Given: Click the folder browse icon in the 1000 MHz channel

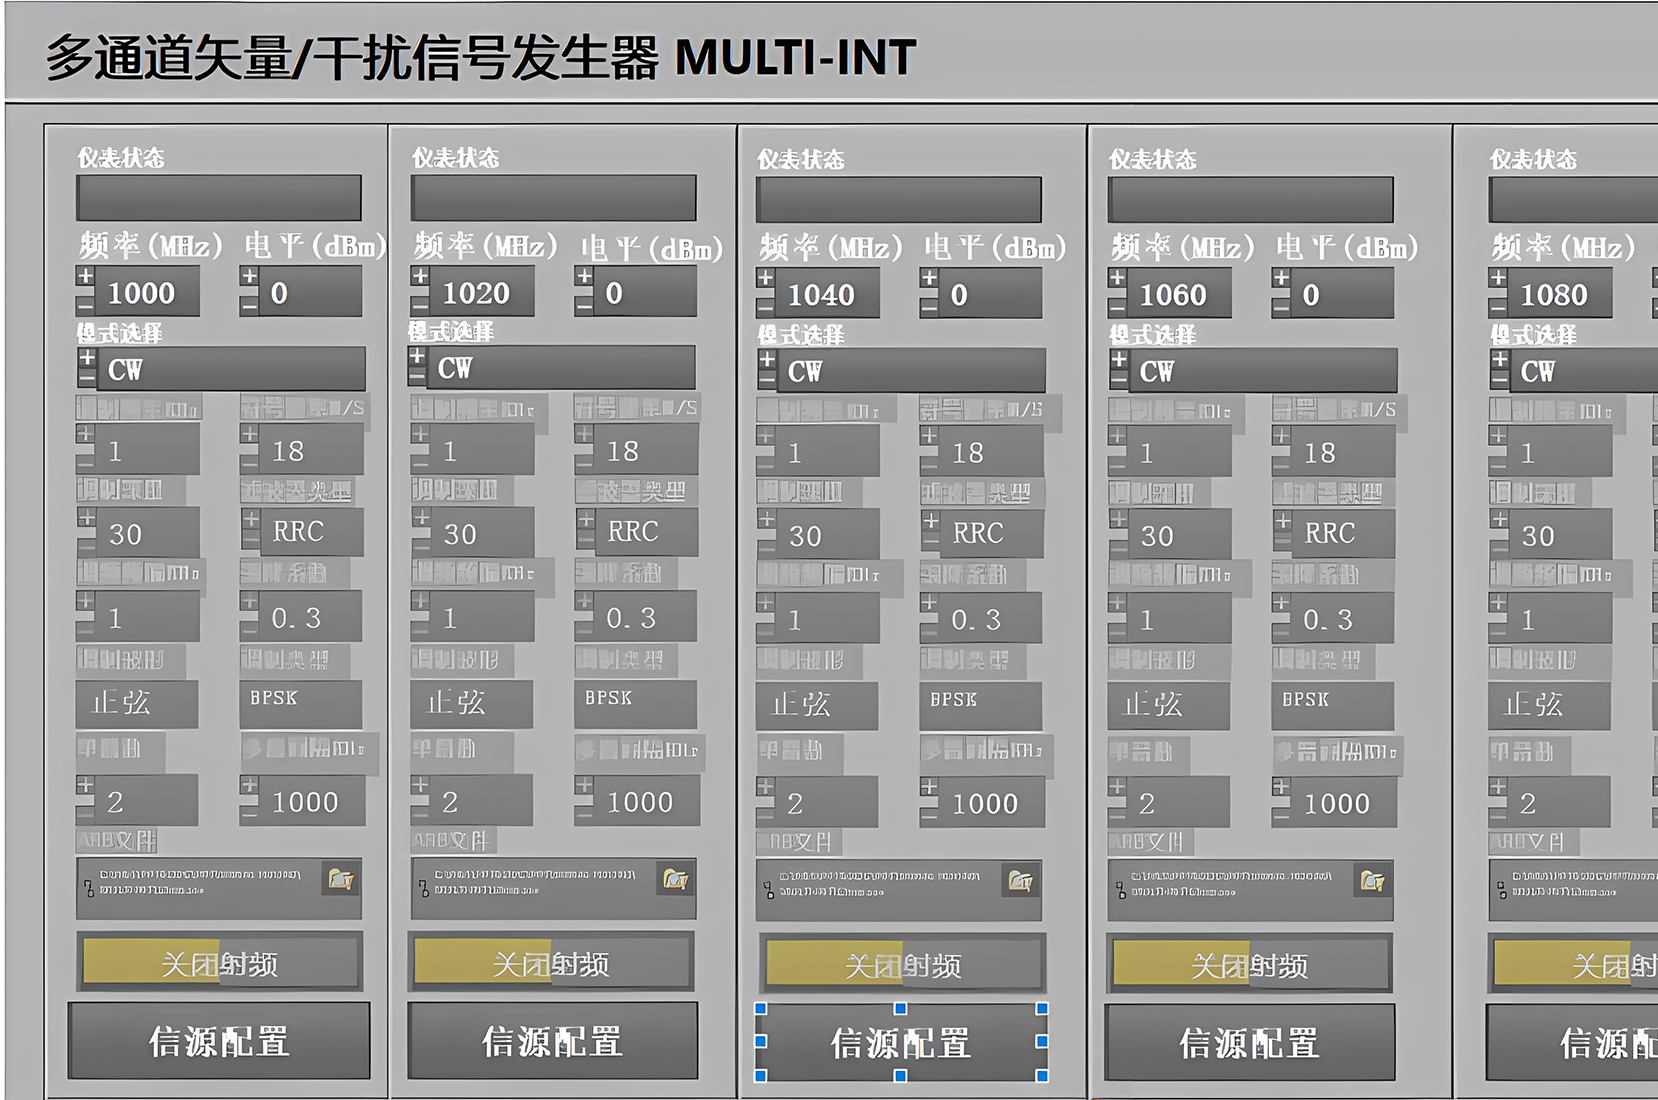Looking at the screenshot, I should point(341,879).
